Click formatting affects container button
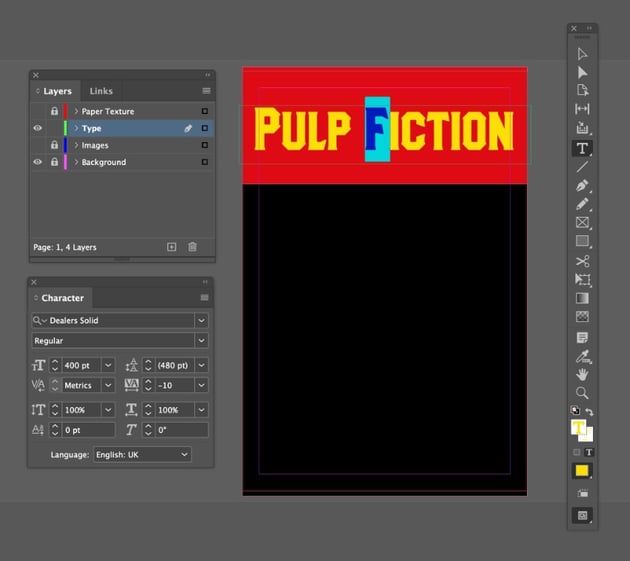Image resolution: width=630 pixels, height=561 pixels. click(577, 452)
